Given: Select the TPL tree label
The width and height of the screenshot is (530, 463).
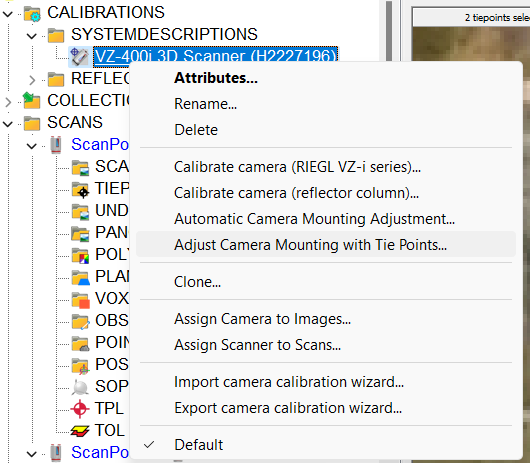Looking at the screenshot, I should pos(109,408).
